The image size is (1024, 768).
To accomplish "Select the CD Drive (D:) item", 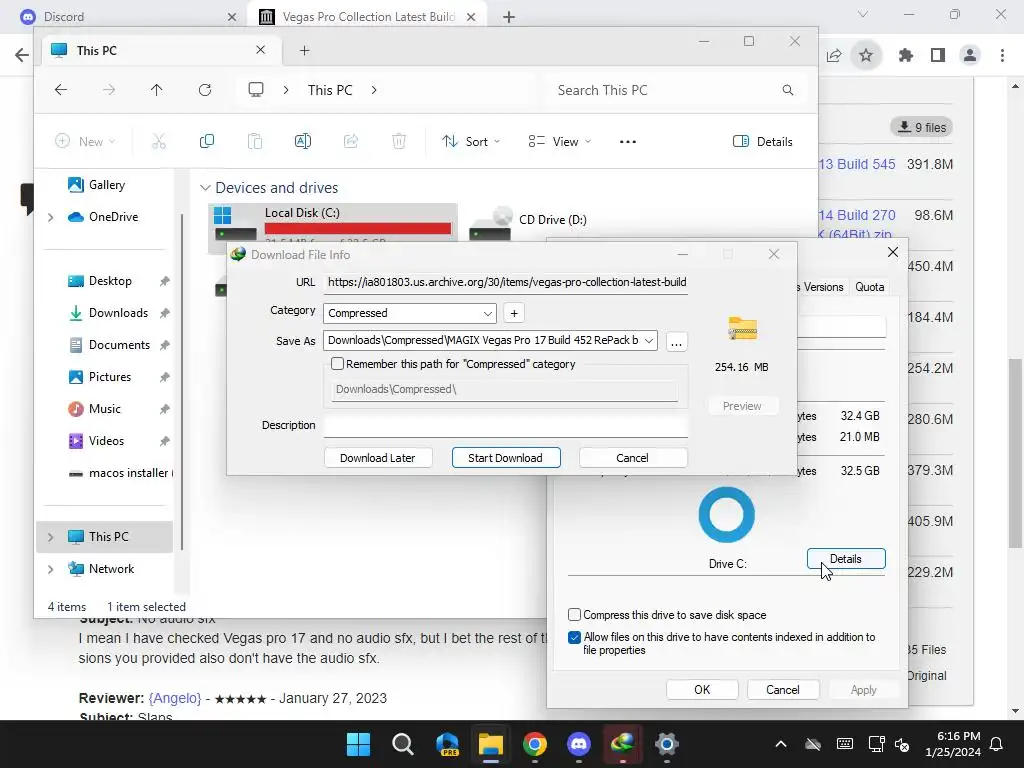I will pos(529,222).
